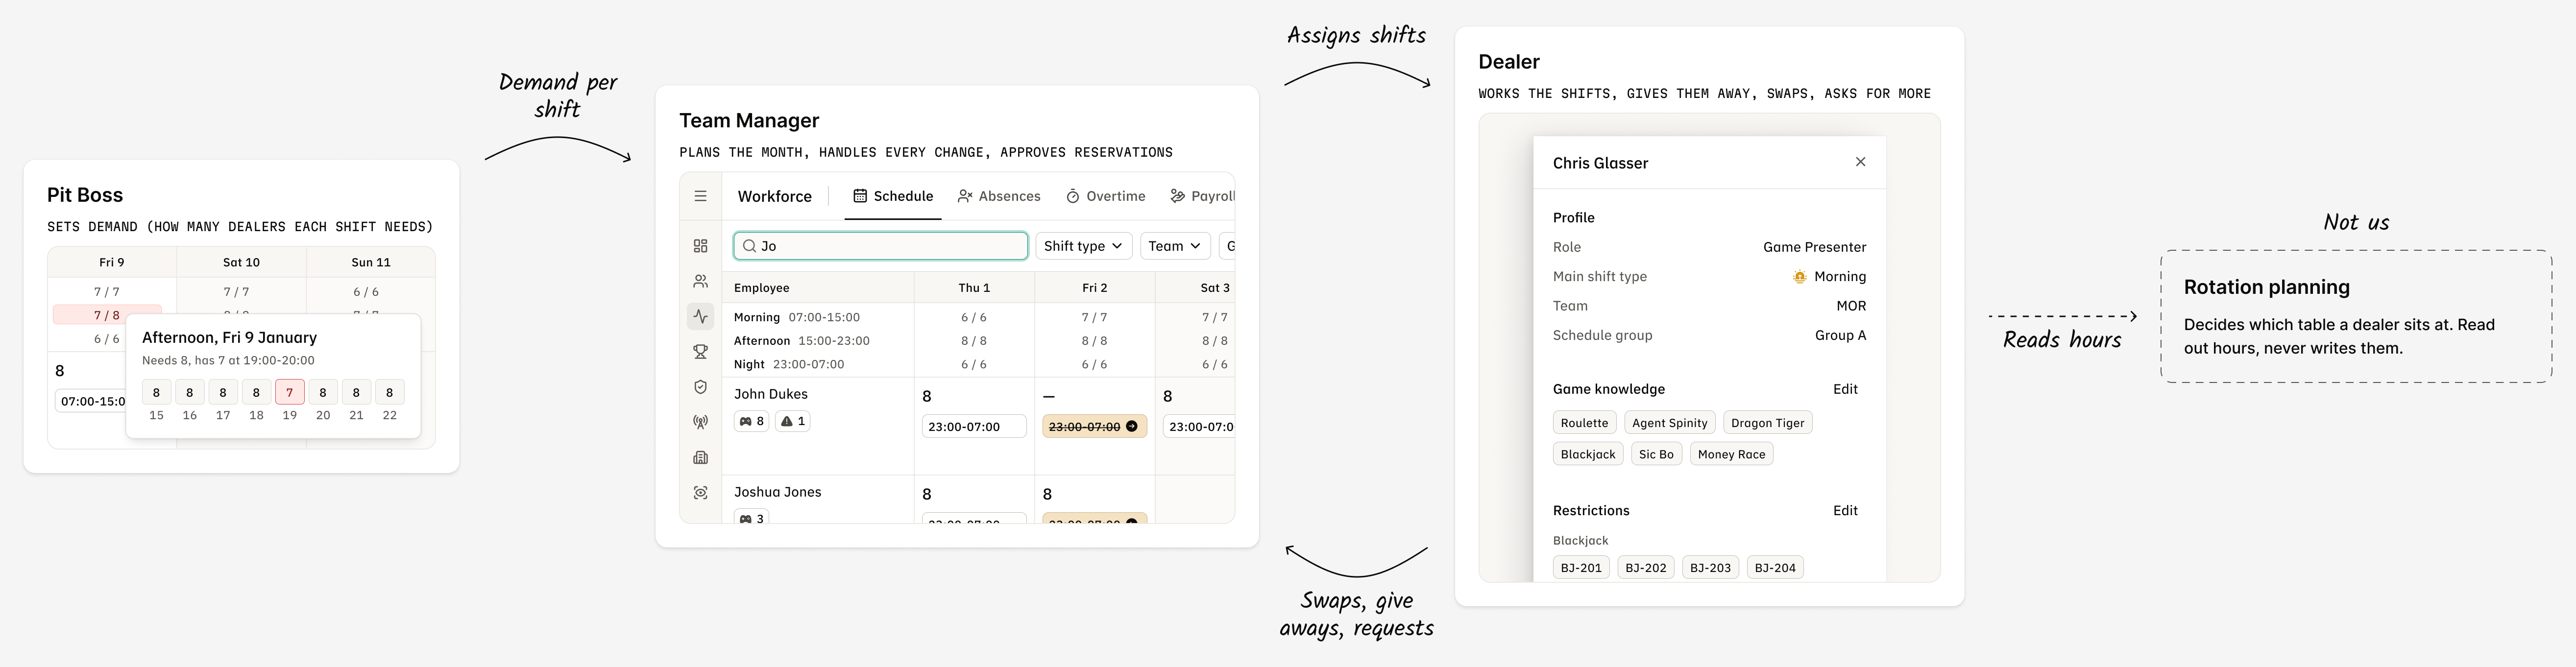The width and height of the screenshot is (2576, 667).
Task: Close the Chris Glasser panel
Action: tap(1860, 162)
